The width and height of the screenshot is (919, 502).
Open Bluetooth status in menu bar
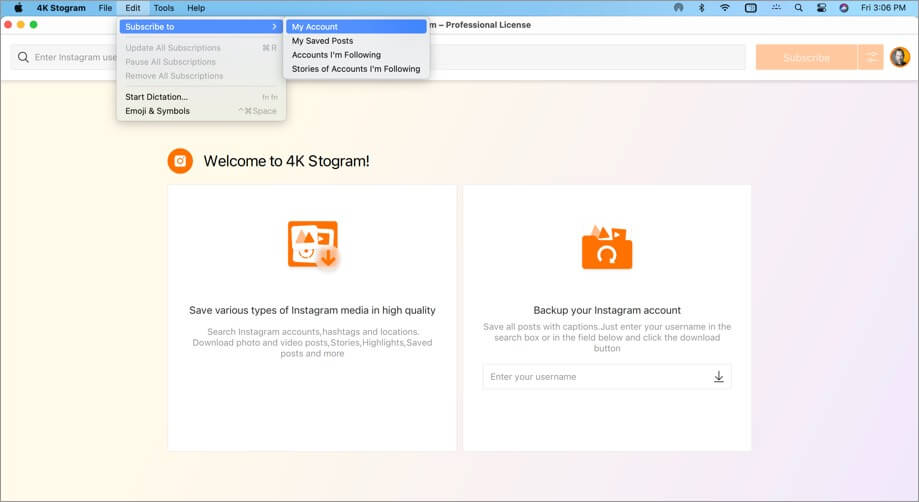701,8
